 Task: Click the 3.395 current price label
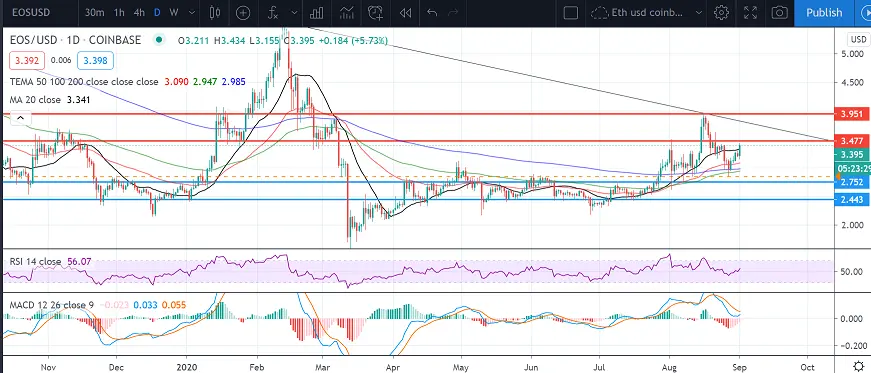pos(852,155)
